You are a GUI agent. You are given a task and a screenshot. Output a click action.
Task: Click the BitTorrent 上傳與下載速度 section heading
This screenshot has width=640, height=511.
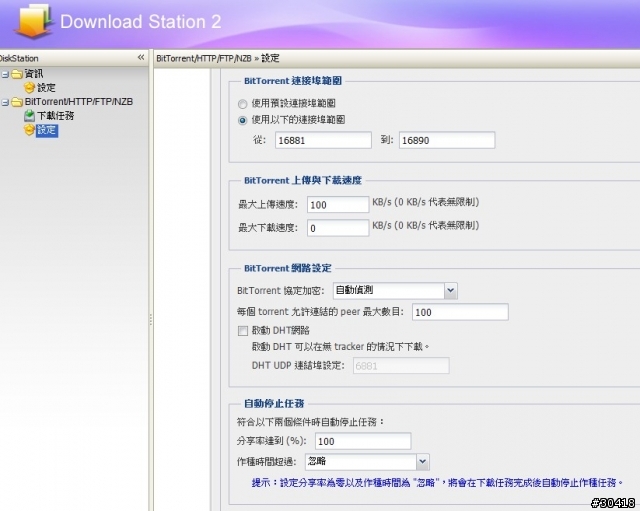tap(303, 180)
